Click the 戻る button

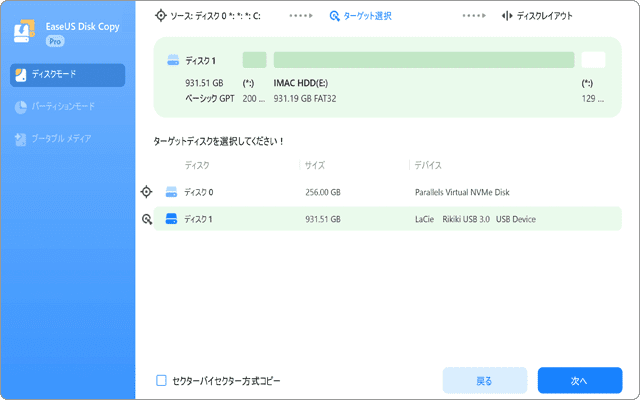(x=484, y=381)
